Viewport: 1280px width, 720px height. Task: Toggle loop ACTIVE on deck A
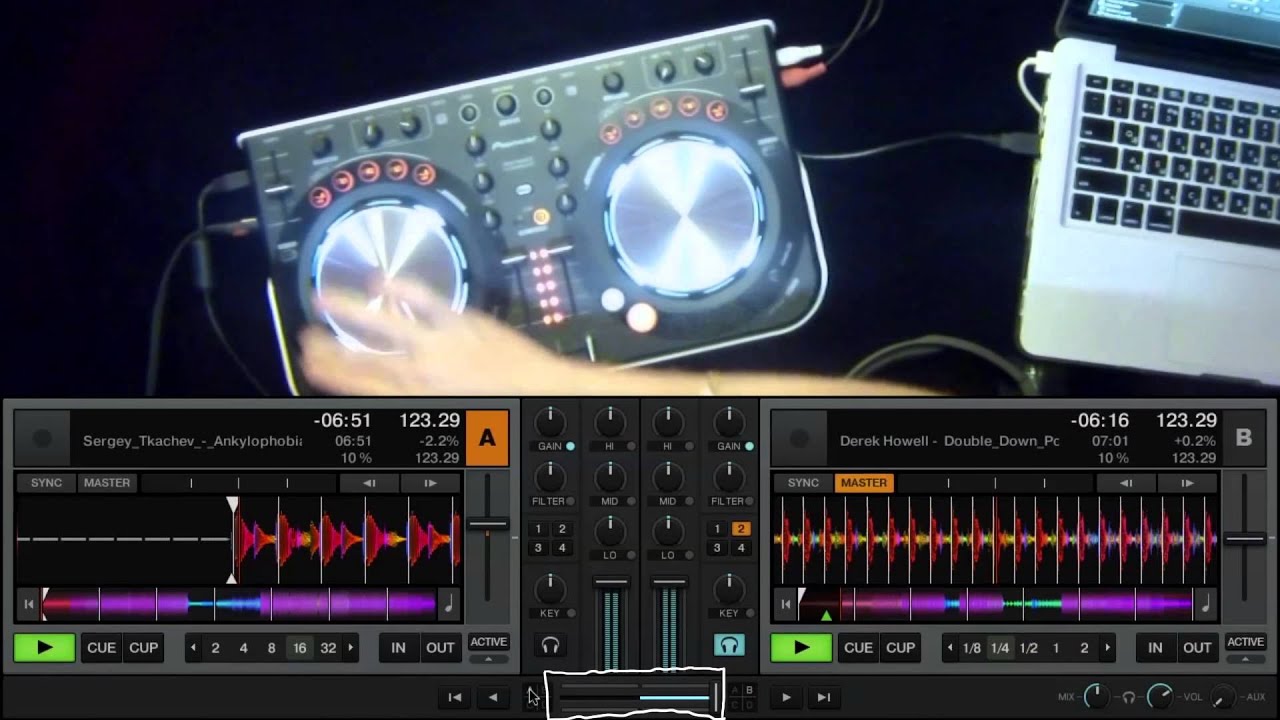click(488, 642)
